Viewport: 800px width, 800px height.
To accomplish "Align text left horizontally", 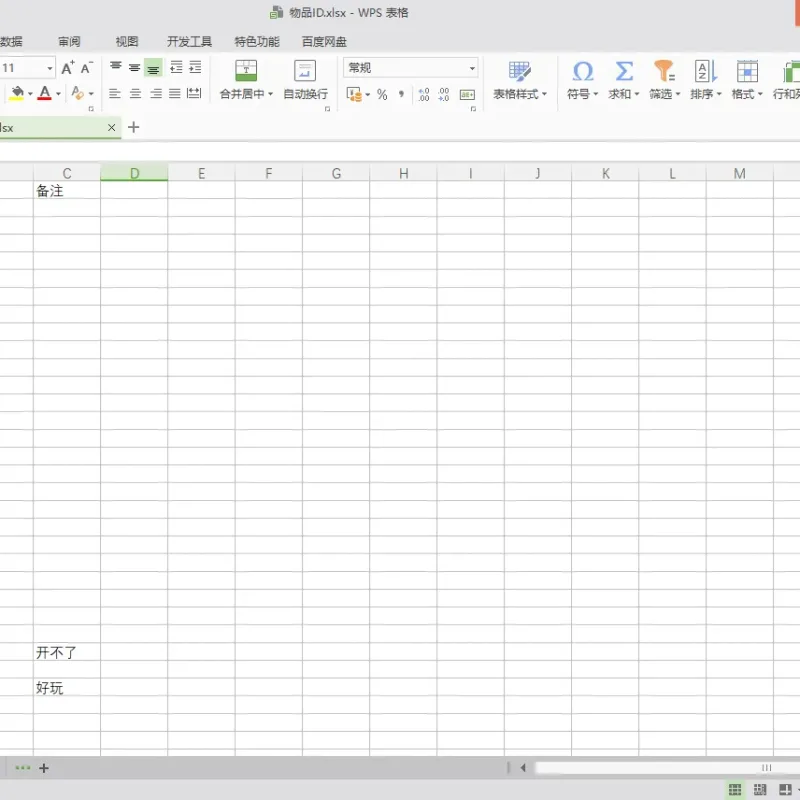I will (115, 93).
